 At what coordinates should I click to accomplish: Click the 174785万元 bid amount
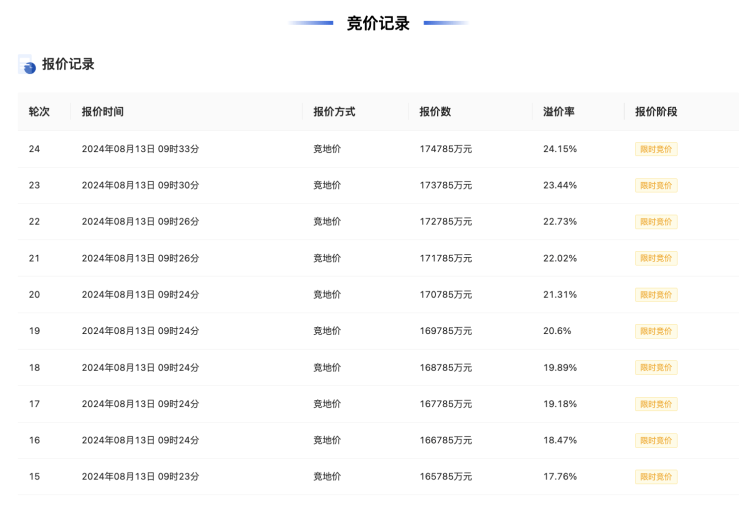(x=446, y=149)
